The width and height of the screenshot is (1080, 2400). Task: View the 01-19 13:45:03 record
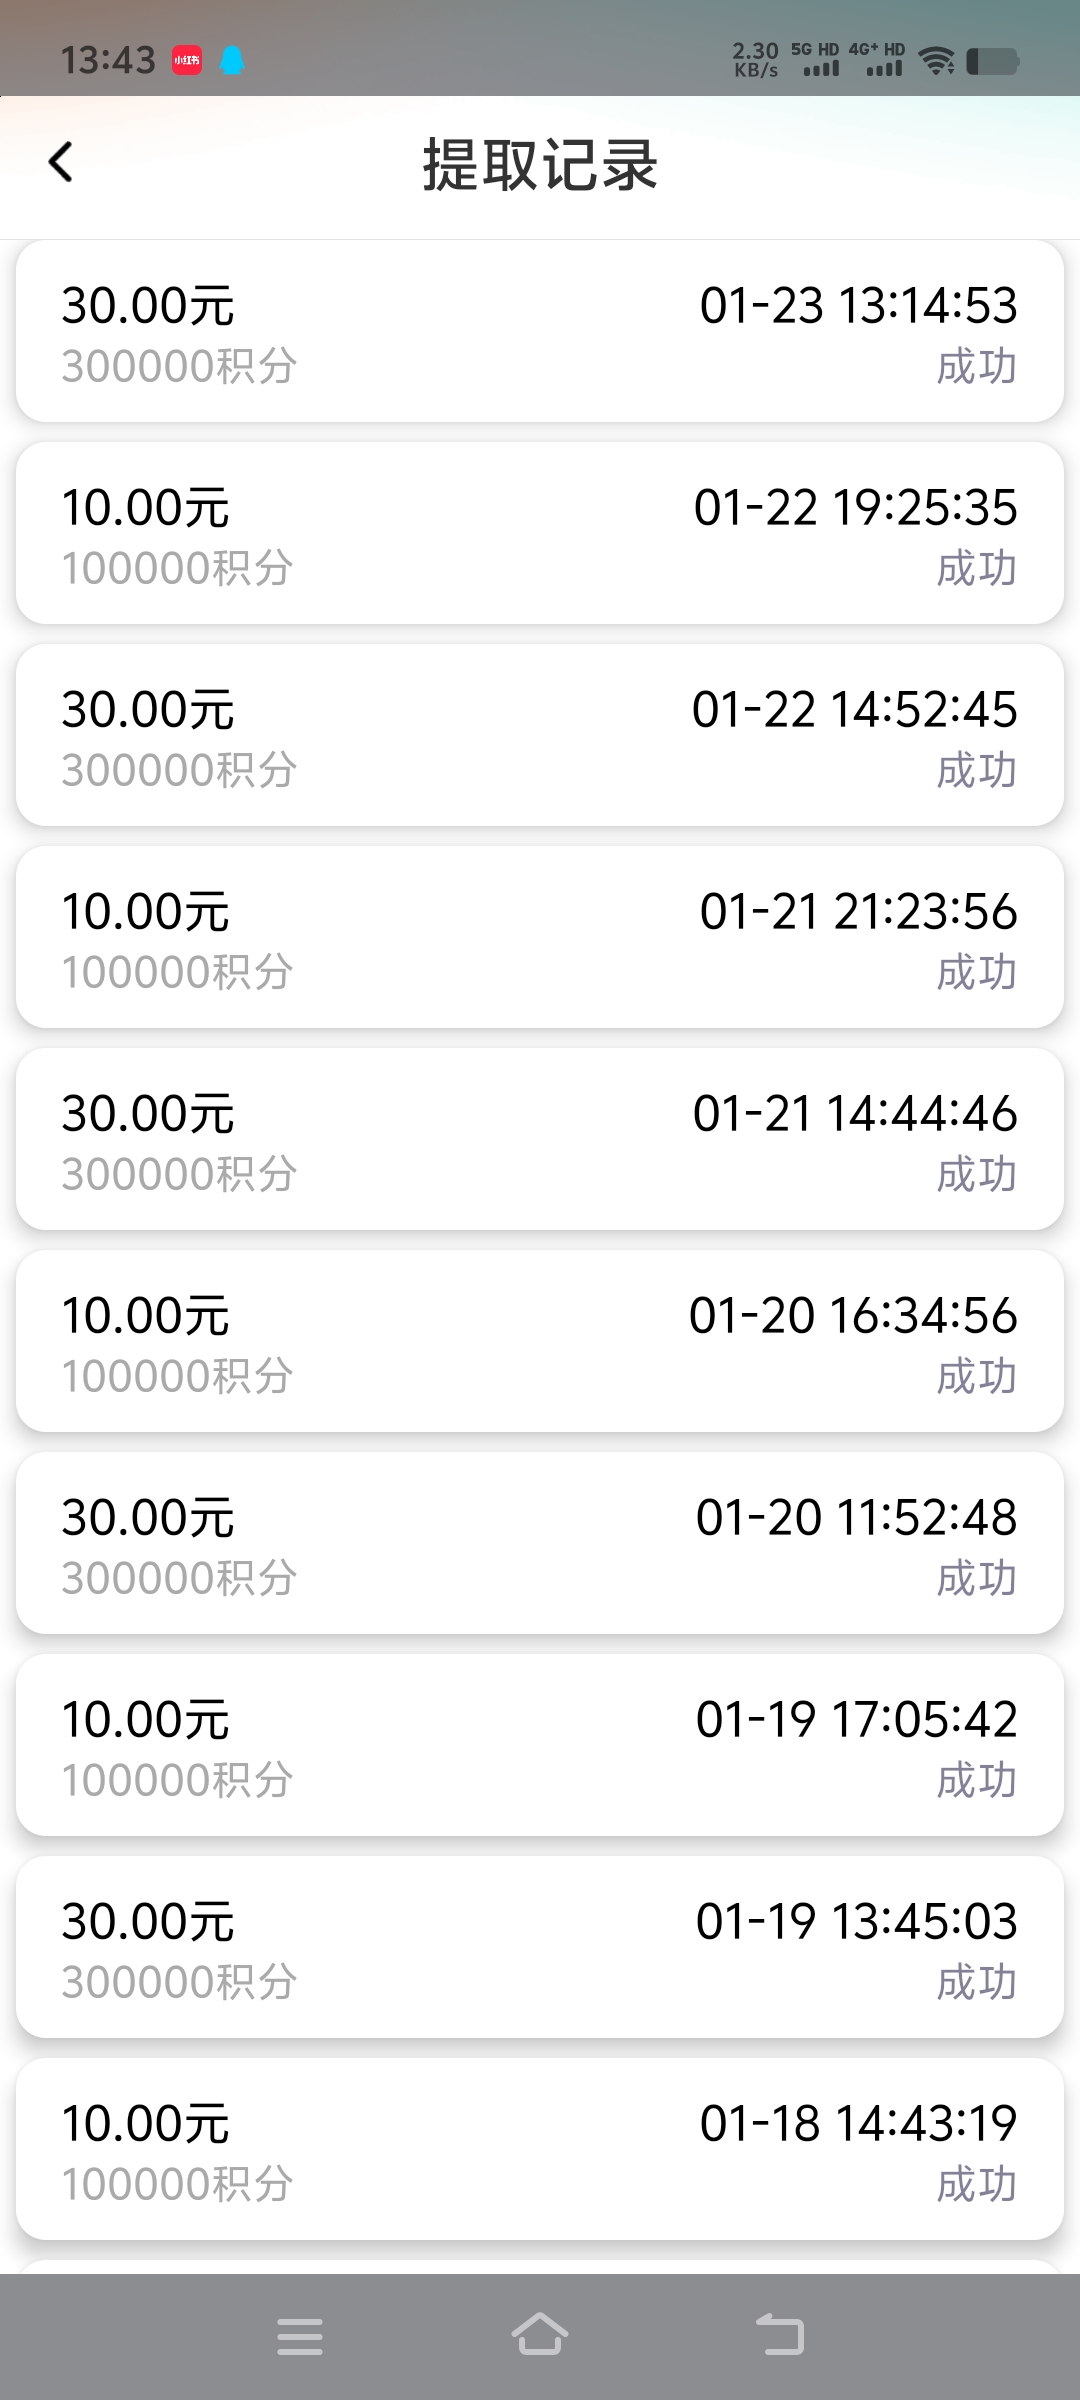click(540, 1948)
